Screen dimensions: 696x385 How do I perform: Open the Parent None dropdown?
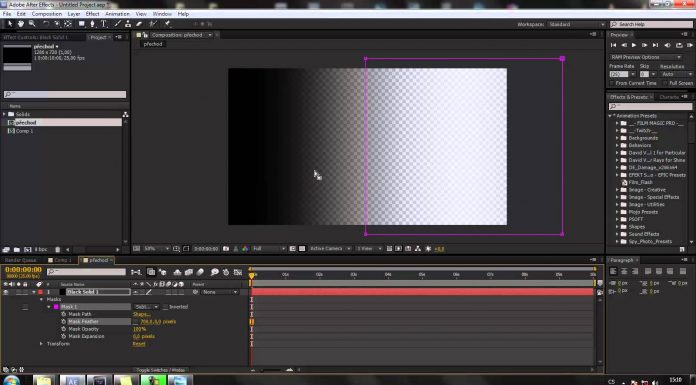click(220, 292)
